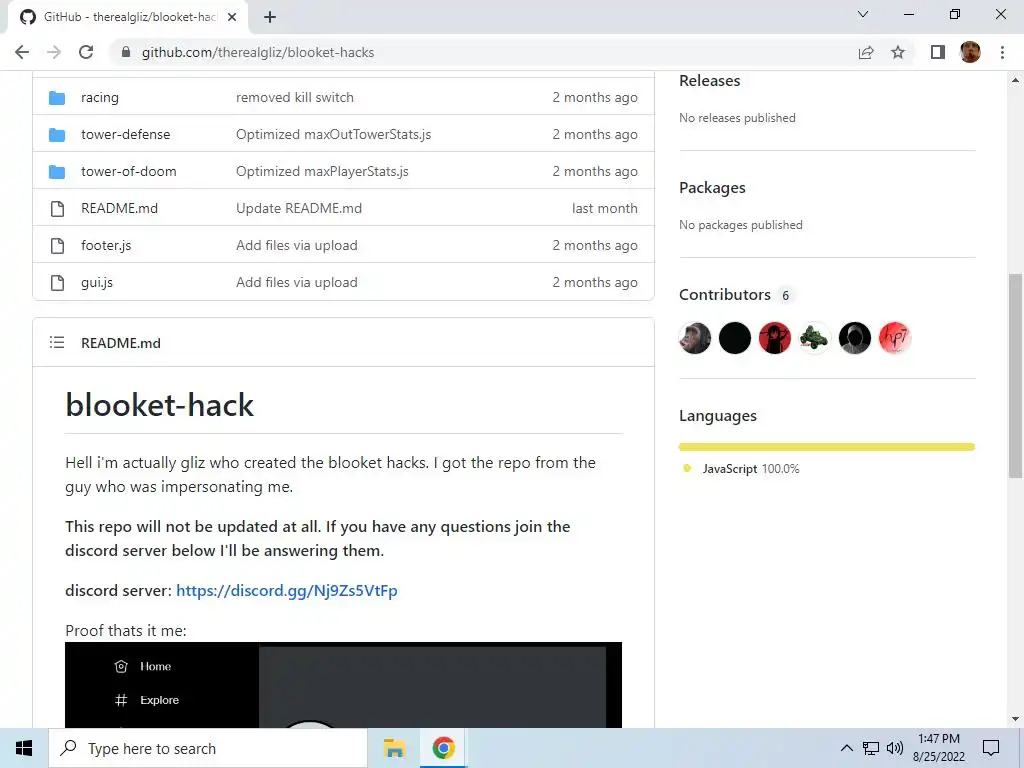Click the page vertical scrollbar thumb
This screenshot has height=768, width=1024.
1015,376
